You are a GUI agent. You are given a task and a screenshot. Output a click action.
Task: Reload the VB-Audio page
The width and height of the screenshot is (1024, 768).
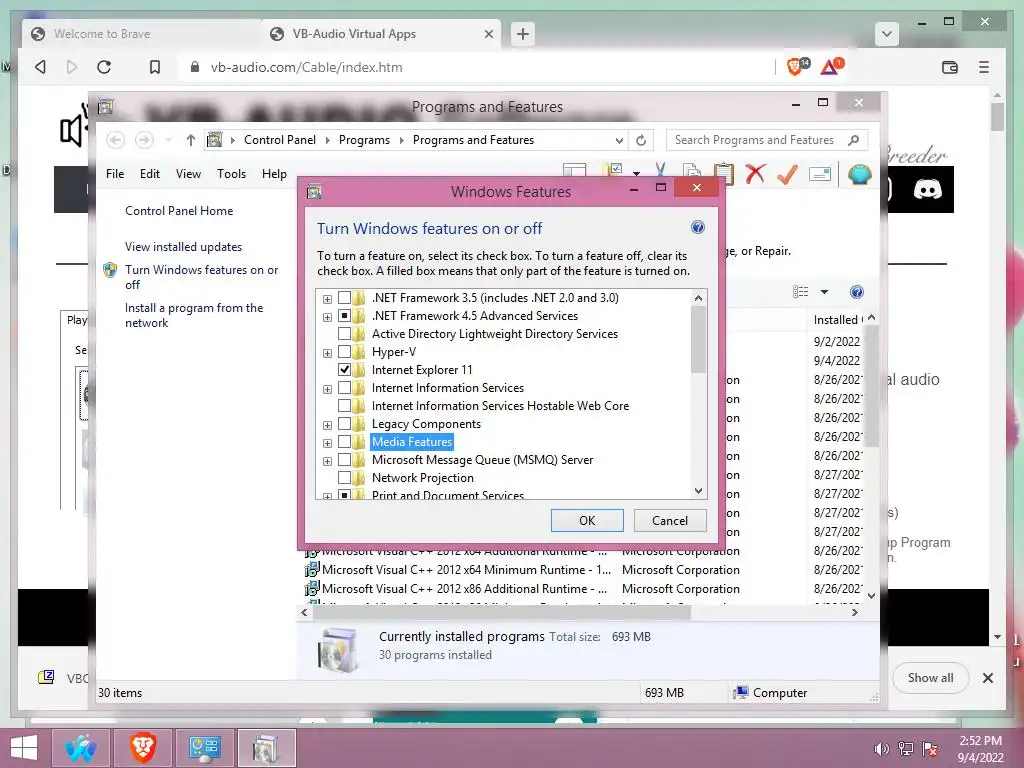pyautogui.click(x=104, y=67)
